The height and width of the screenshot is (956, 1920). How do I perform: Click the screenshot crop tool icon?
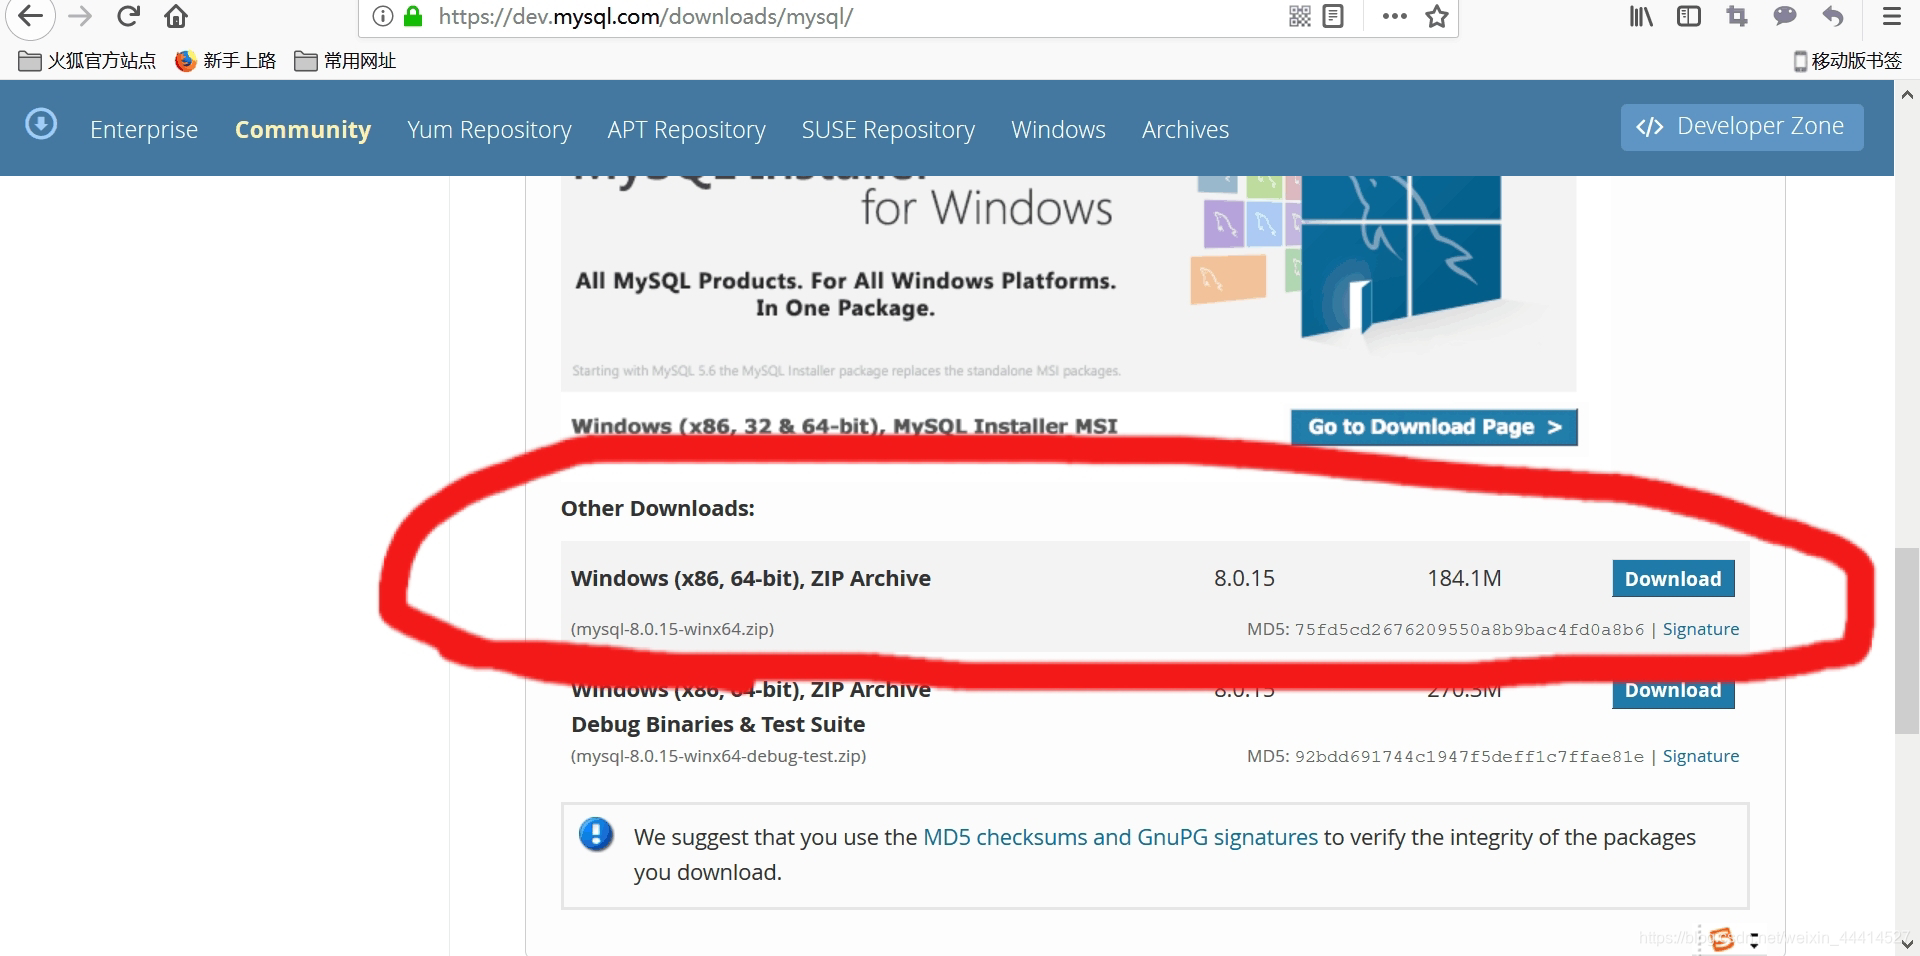[x=1737, y=16]
